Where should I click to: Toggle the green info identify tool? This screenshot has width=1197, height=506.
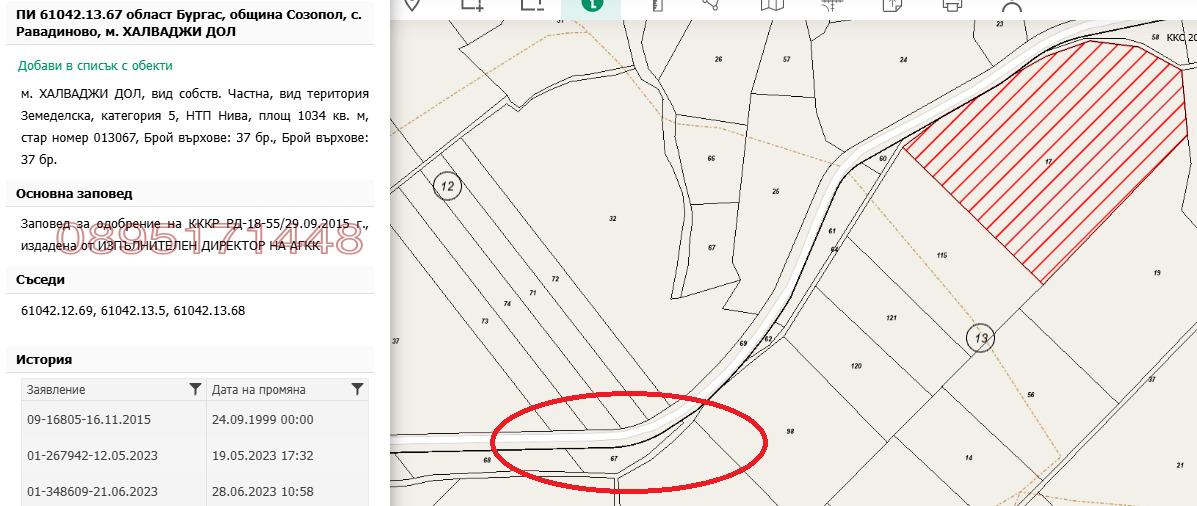[x=594, y=6]
